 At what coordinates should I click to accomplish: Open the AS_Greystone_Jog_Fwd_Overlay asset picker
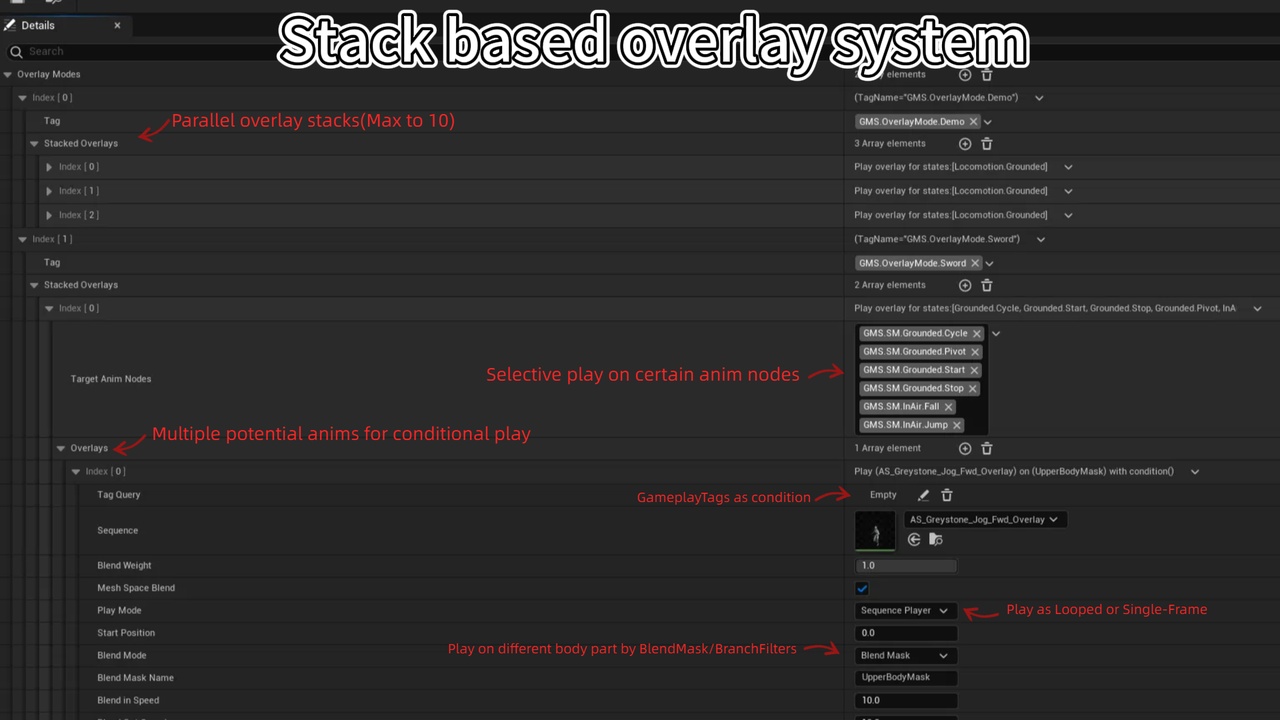983,519
